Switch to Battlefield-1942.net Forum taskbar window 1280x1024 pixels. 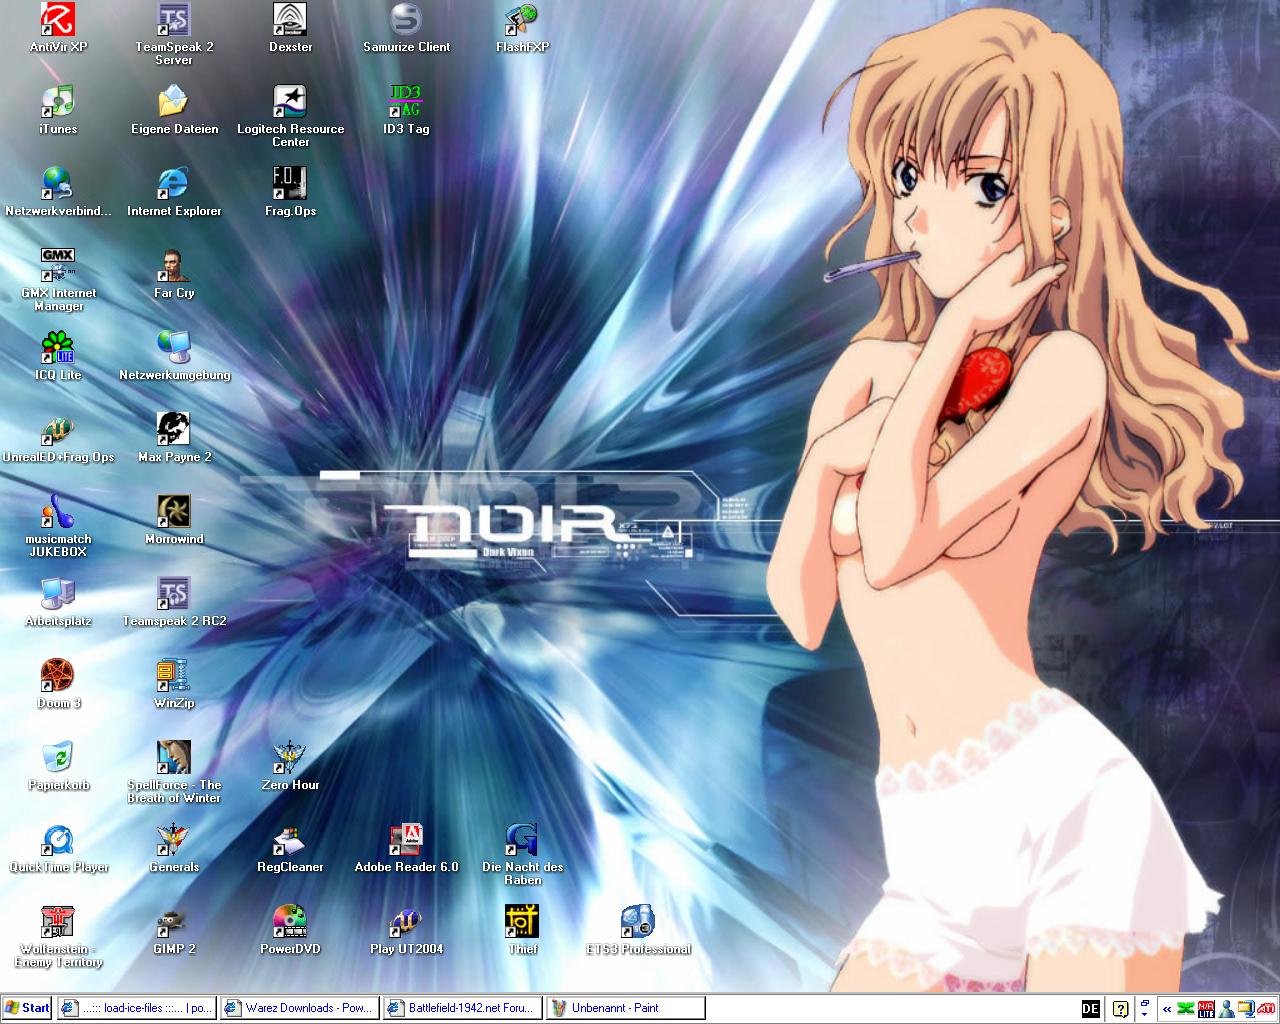point(463,1008)
